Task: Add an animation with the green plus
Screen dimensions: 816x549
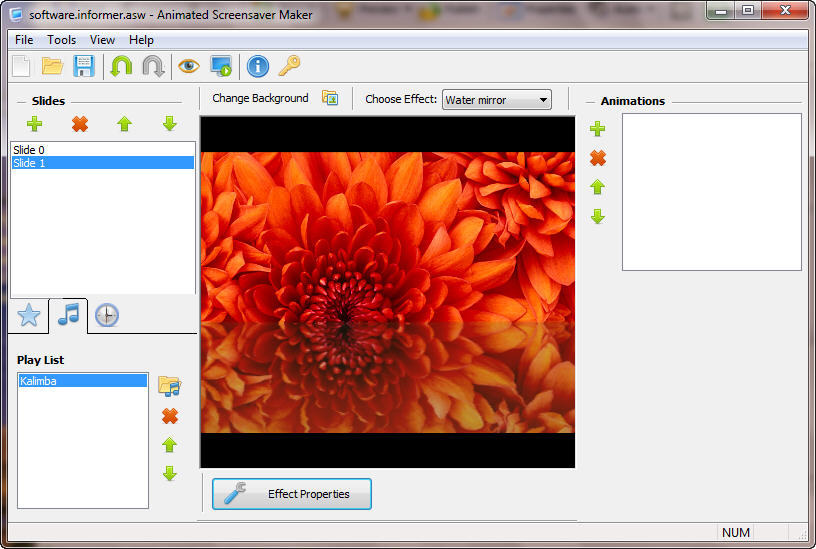Action: coord(598,129)
